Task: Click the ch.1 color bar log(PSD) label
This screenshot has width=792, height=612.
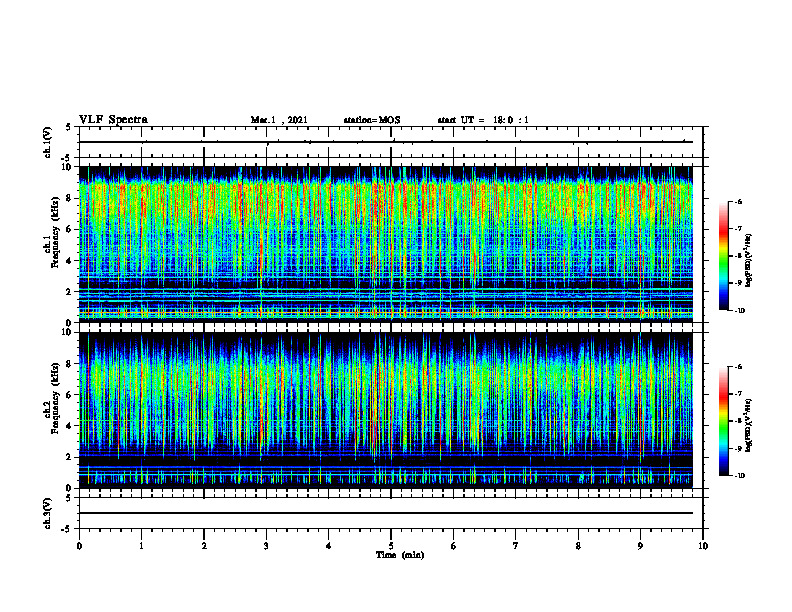Action: point(749,261)
